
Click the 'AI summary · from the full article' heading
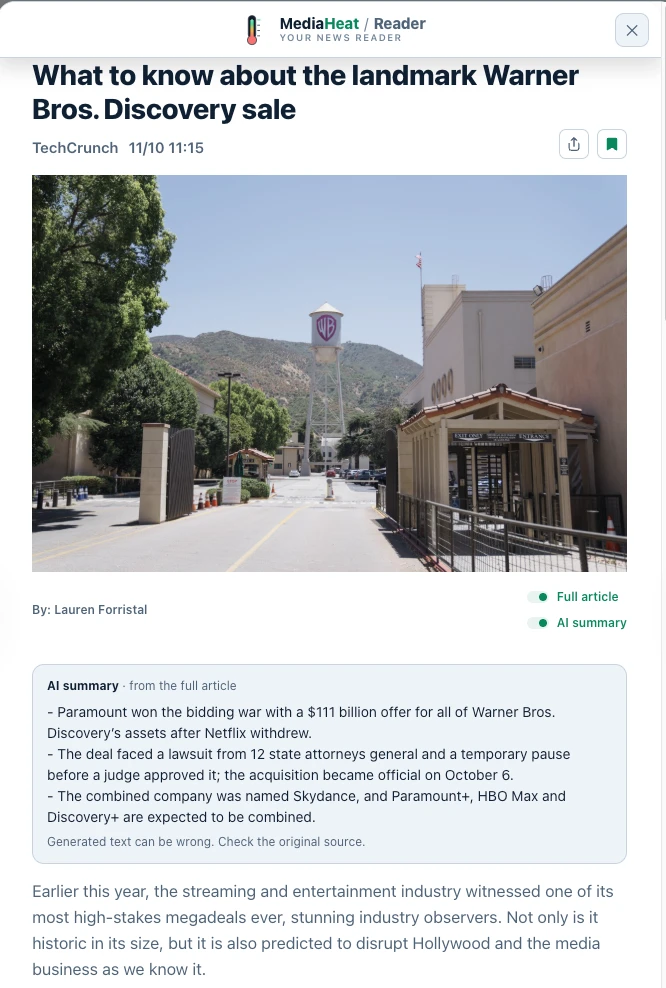142,686
